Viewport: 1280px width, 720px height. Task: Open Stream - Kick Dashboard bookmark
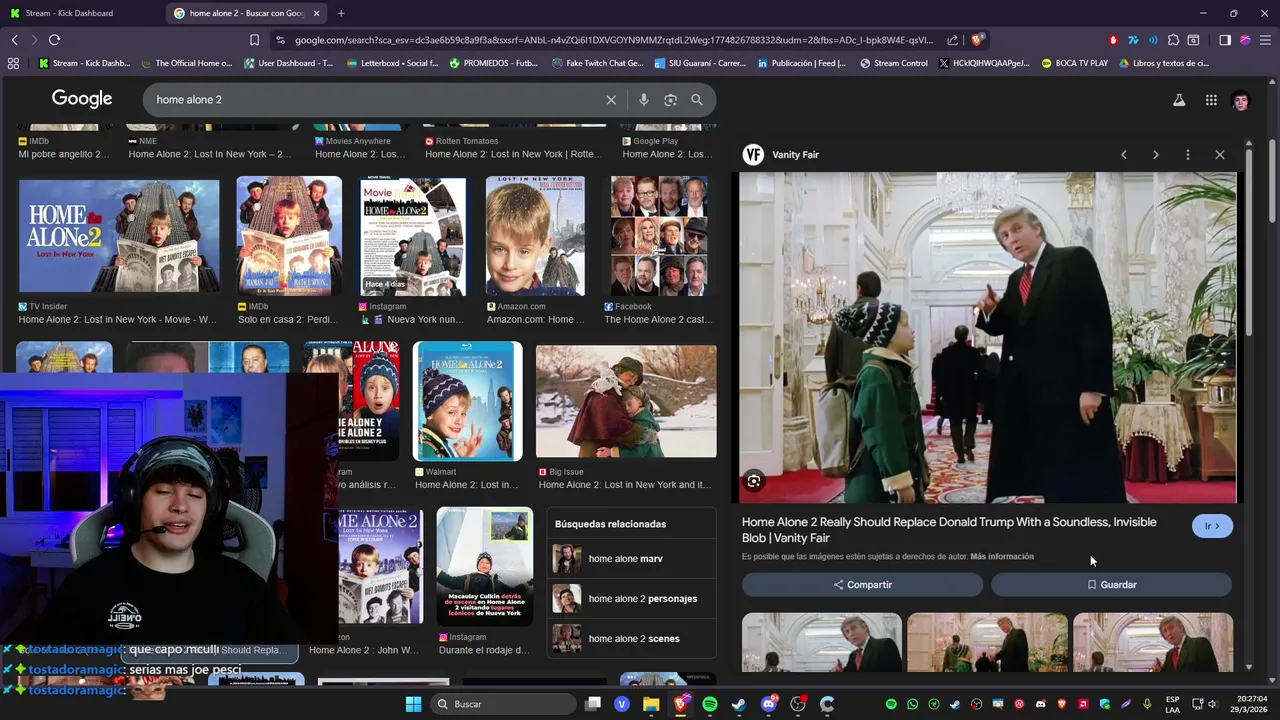tap(85, 63)
